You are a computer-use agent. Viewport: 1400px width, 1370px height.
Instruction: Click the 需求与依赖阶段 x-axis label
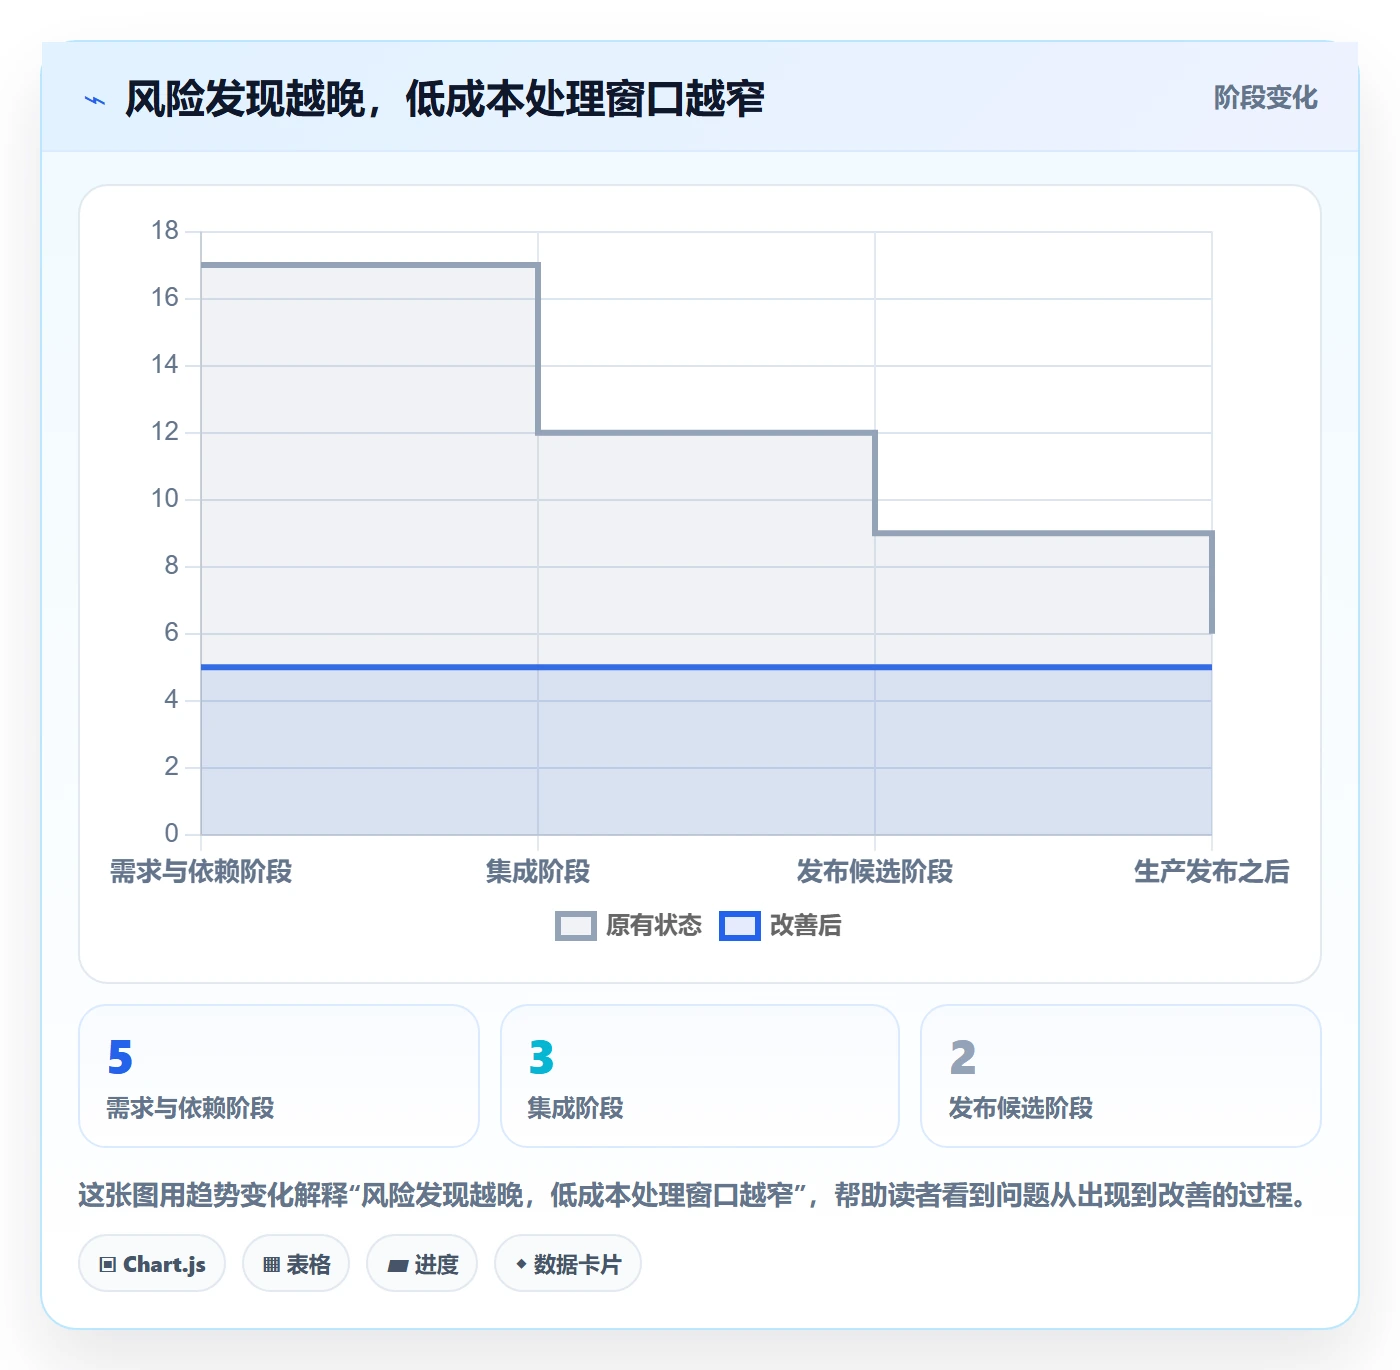pos(201,872)
